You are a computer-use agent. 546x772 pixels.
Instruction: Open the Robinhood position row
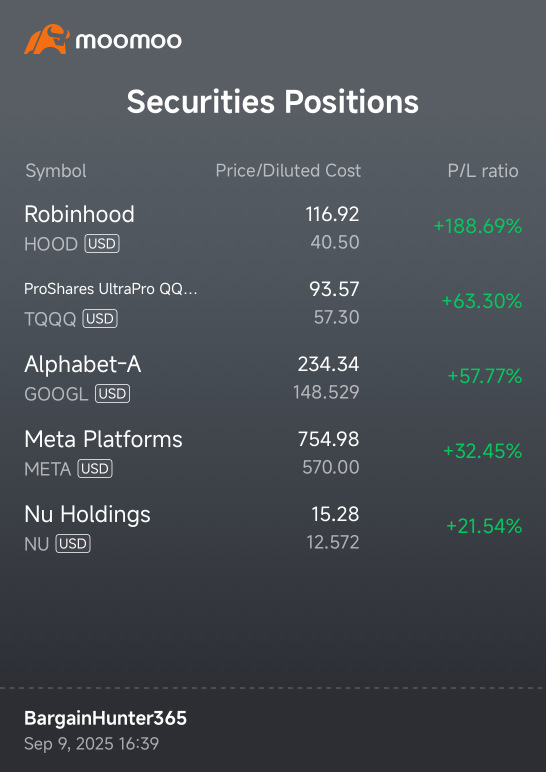point(273,228)
